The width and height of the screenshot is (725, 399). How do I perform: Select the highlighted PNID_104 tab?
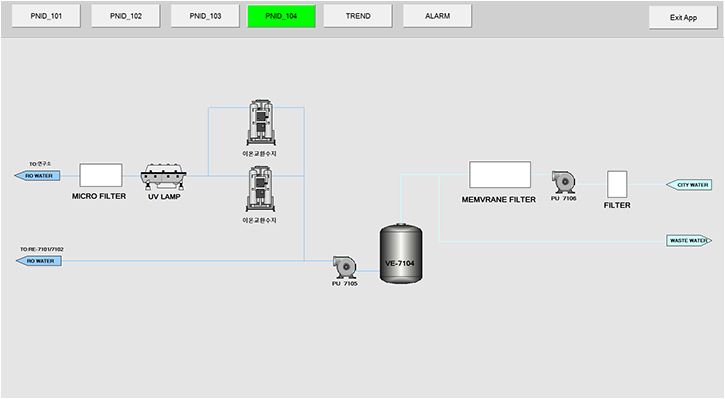(x=281, y=16)
